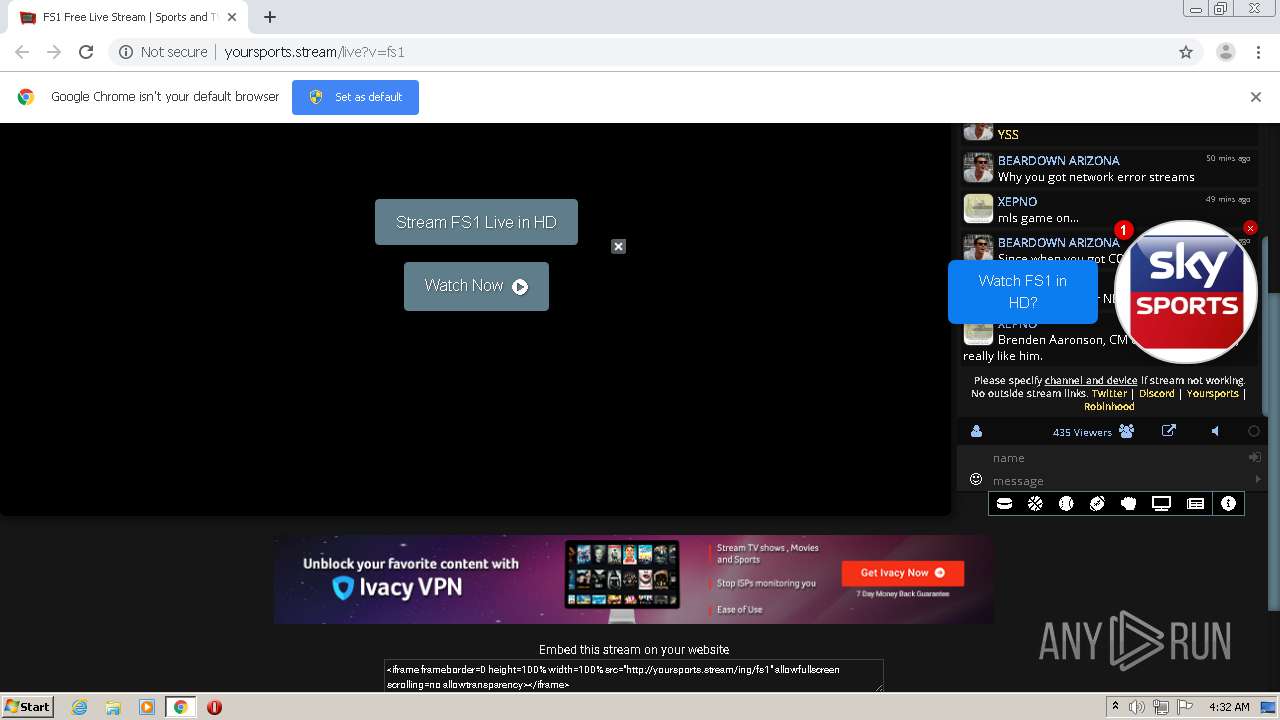Click BEARDOWN ARIZONA network error message
Viewport: 1280px width, 720px height.
1096,177
